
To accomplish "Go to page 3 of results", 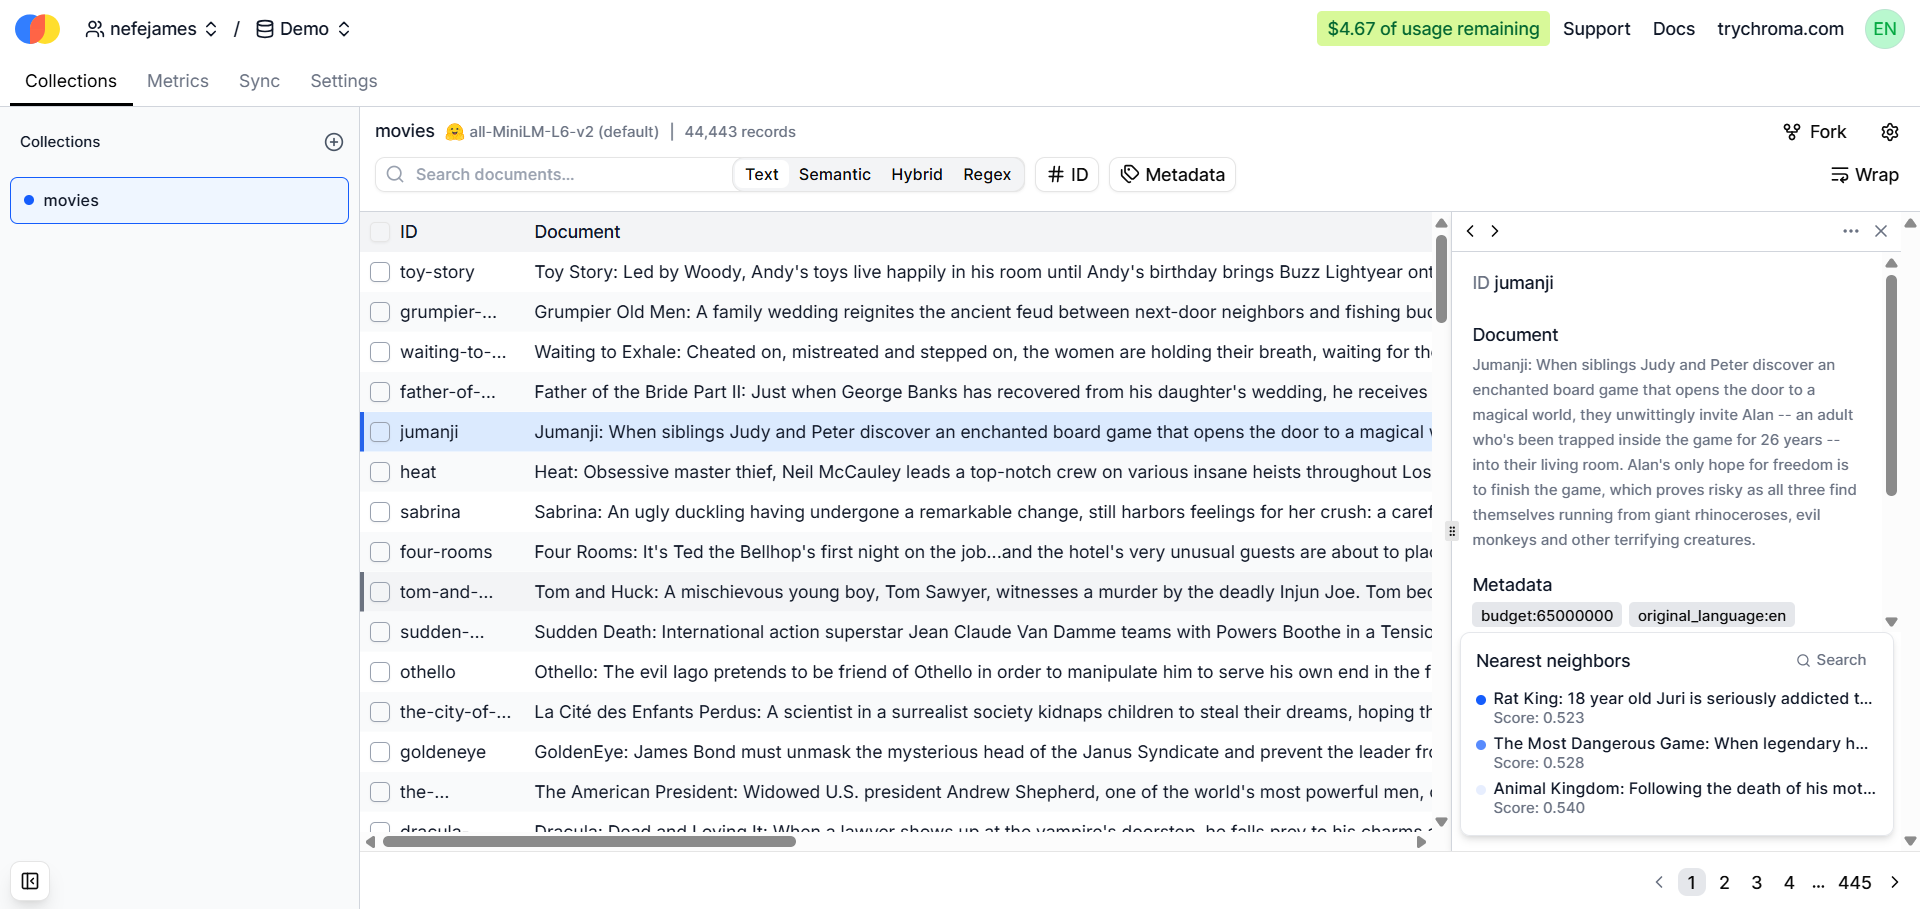I will tap(1756, 882).
